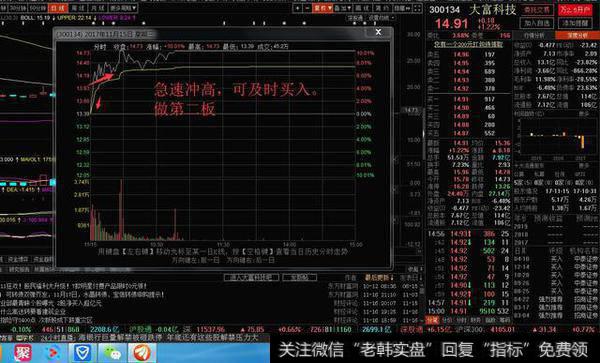This screenshot has height=363, width=600.
Task: Toggle fullscreen chart icon at toolbar end
Action: pos(417,8)
